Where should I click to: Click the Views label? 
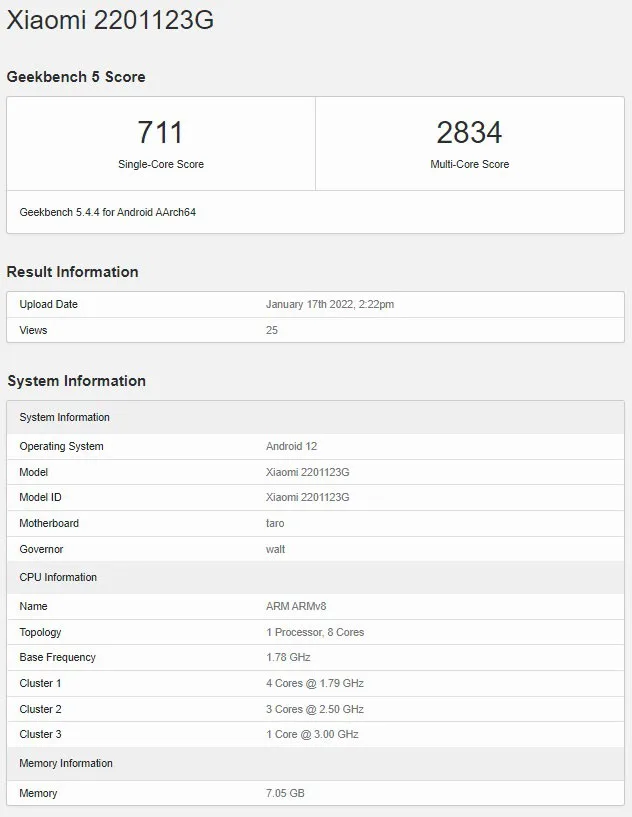pyautogui.click(x=33, y=330)
